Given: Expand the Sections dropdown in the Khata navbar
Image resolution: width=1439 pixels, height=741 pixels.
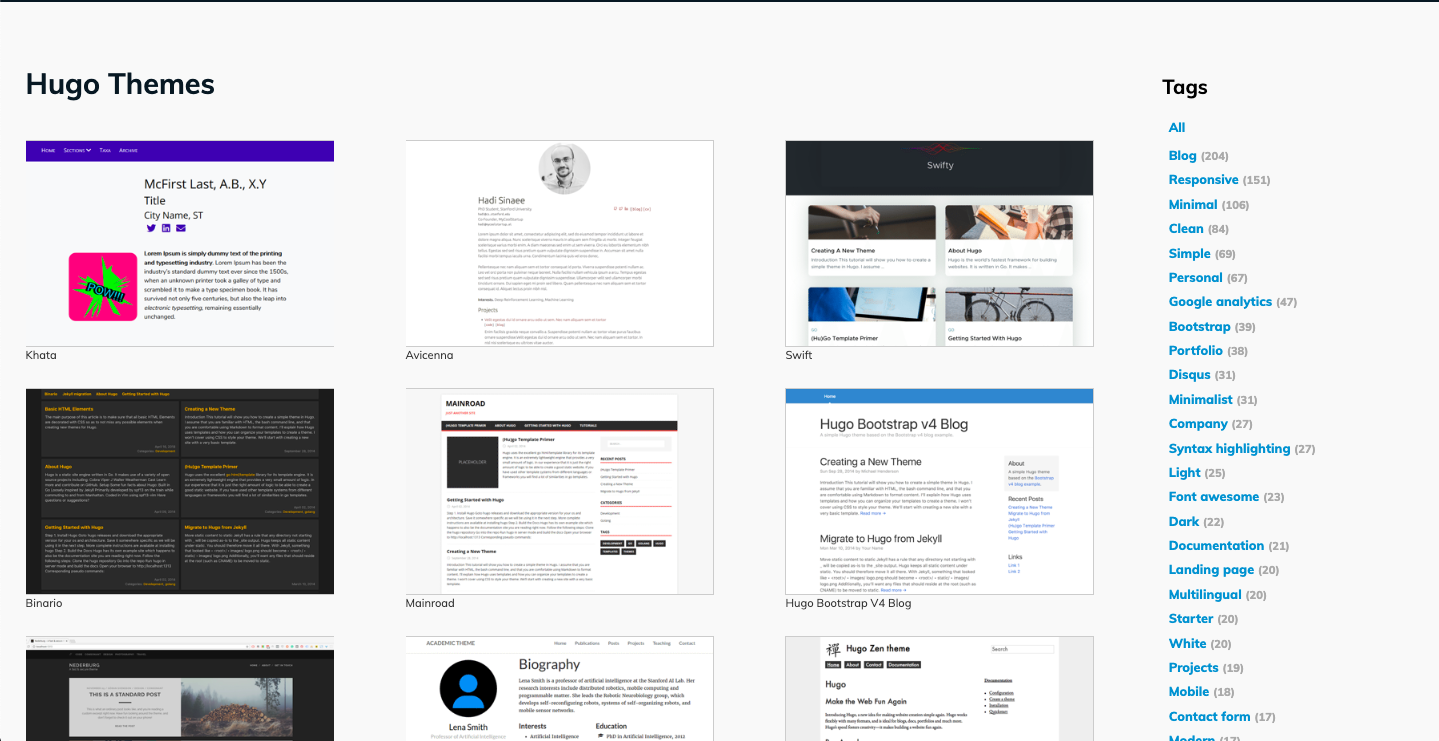Looking at the screenshot, I should point(76,150).
